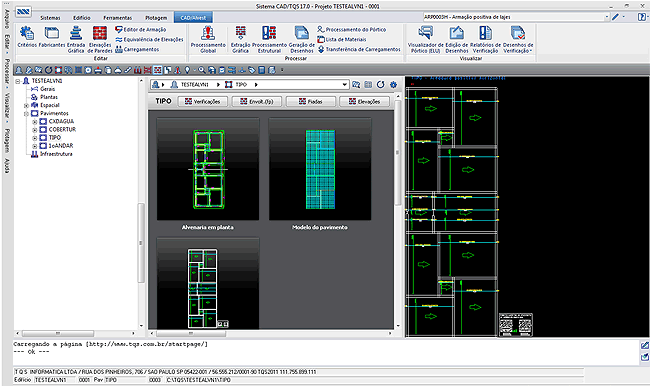The image size is (650, 386).
Task: Open the Desenhos de Verificação dropdown
Action: coord(518,39)
